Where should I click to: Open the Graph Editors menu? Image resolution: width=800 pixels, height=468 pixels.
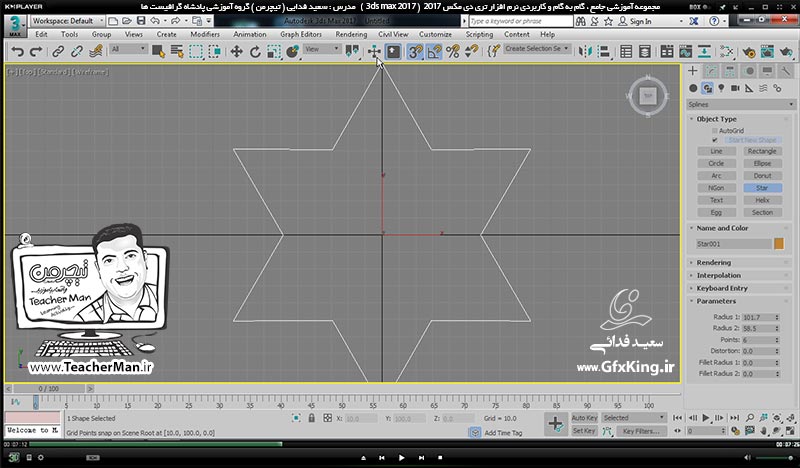pyautogui.click(x=301, y=34)
